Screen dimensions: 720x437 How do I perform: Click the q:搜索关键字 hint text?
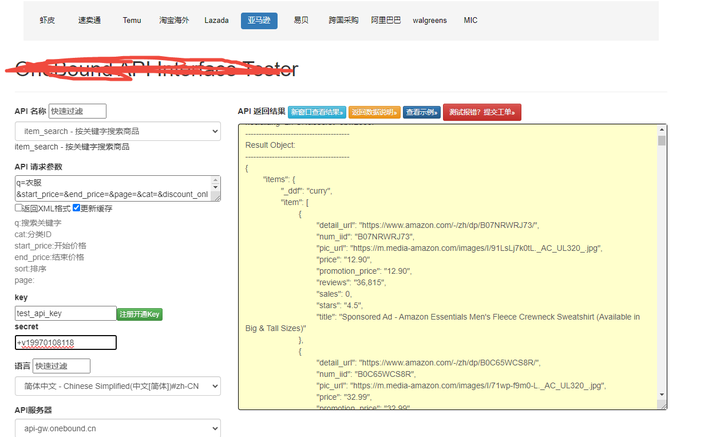point(38,223)
